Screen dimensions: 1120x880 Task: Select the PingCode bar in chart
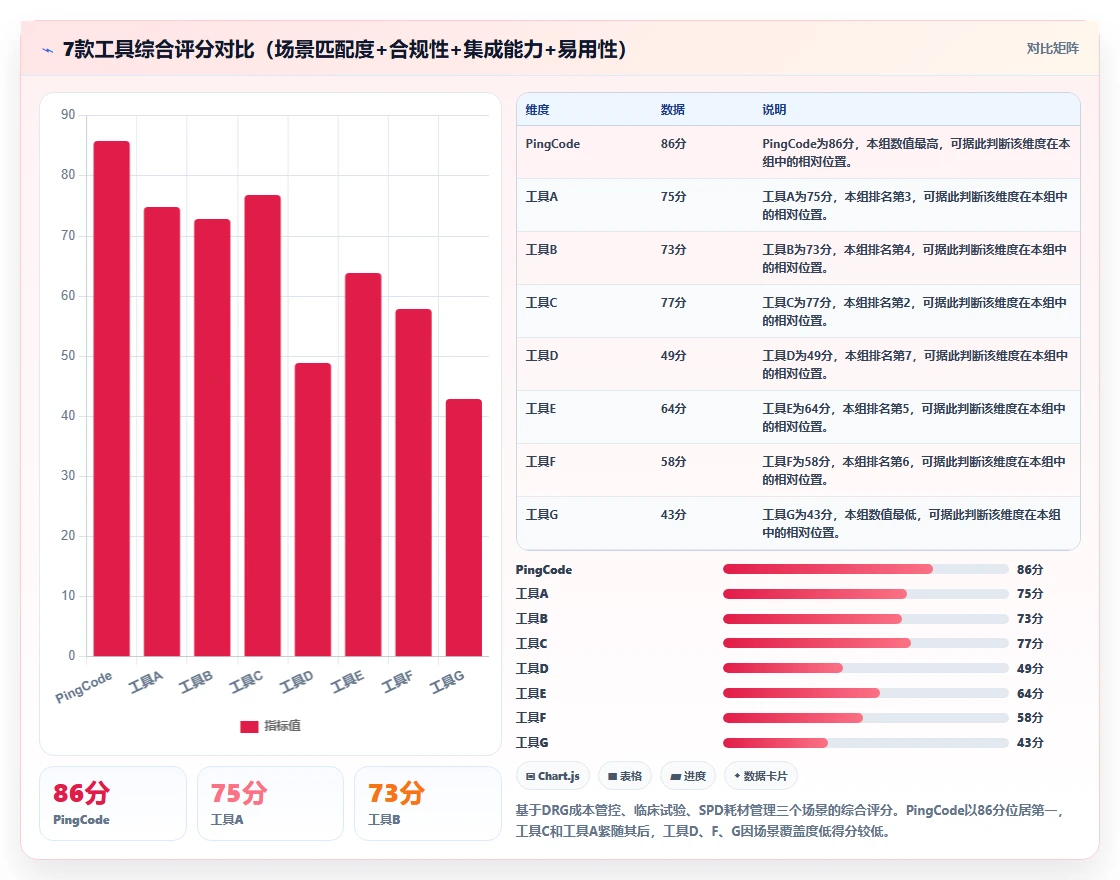111,399
